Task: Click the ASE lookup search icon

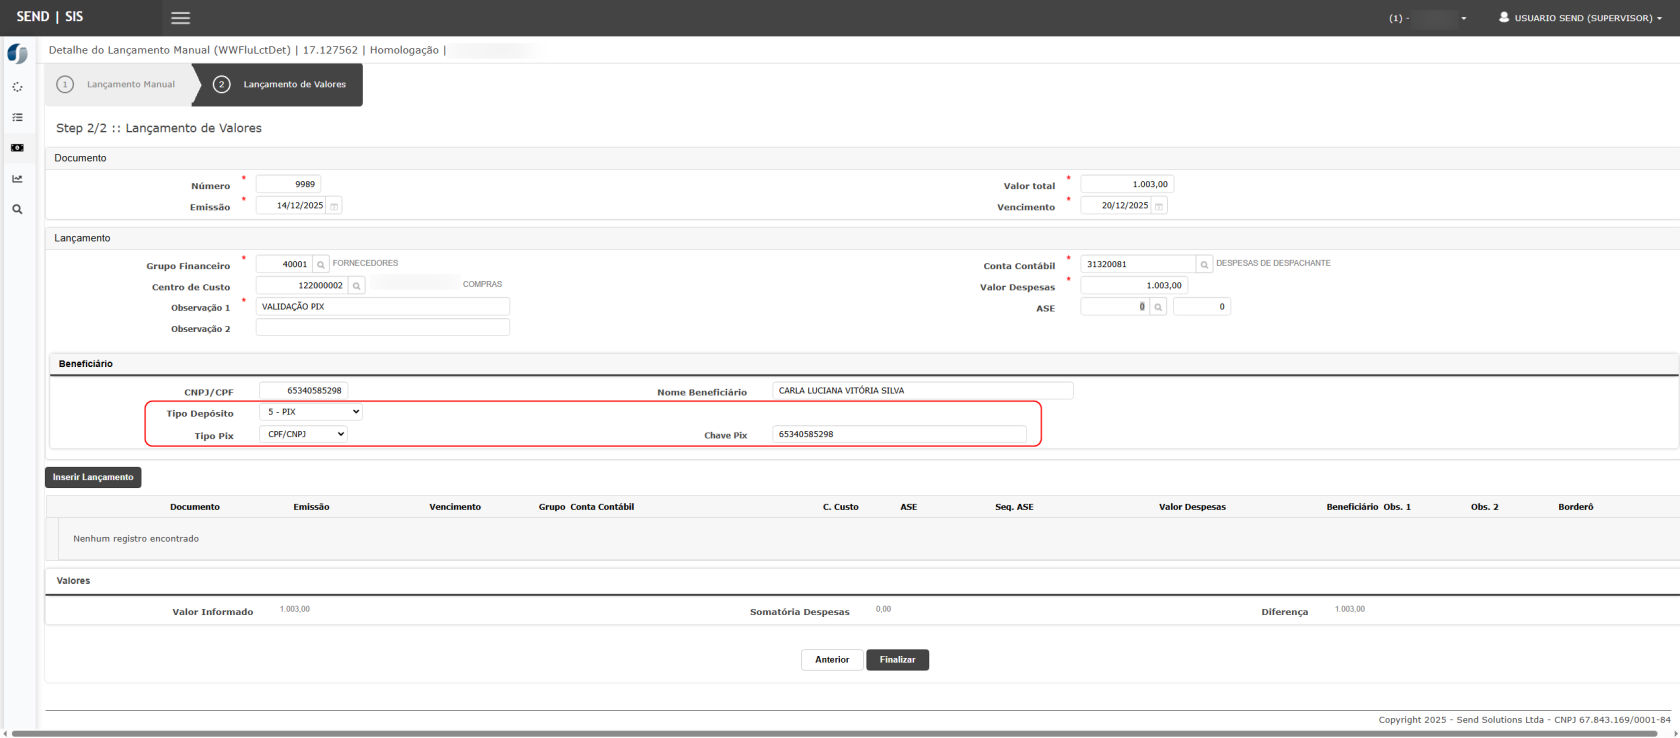Action: pos(1158,307)
